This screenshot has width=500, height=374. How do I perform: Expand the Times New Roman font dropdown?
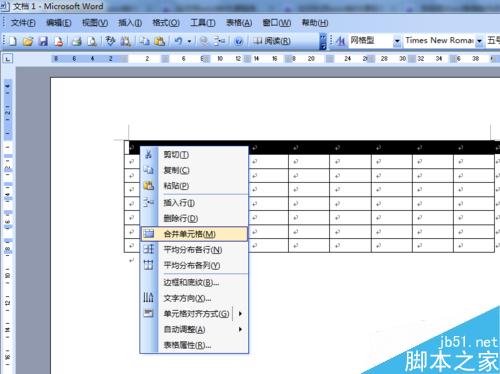479,41
